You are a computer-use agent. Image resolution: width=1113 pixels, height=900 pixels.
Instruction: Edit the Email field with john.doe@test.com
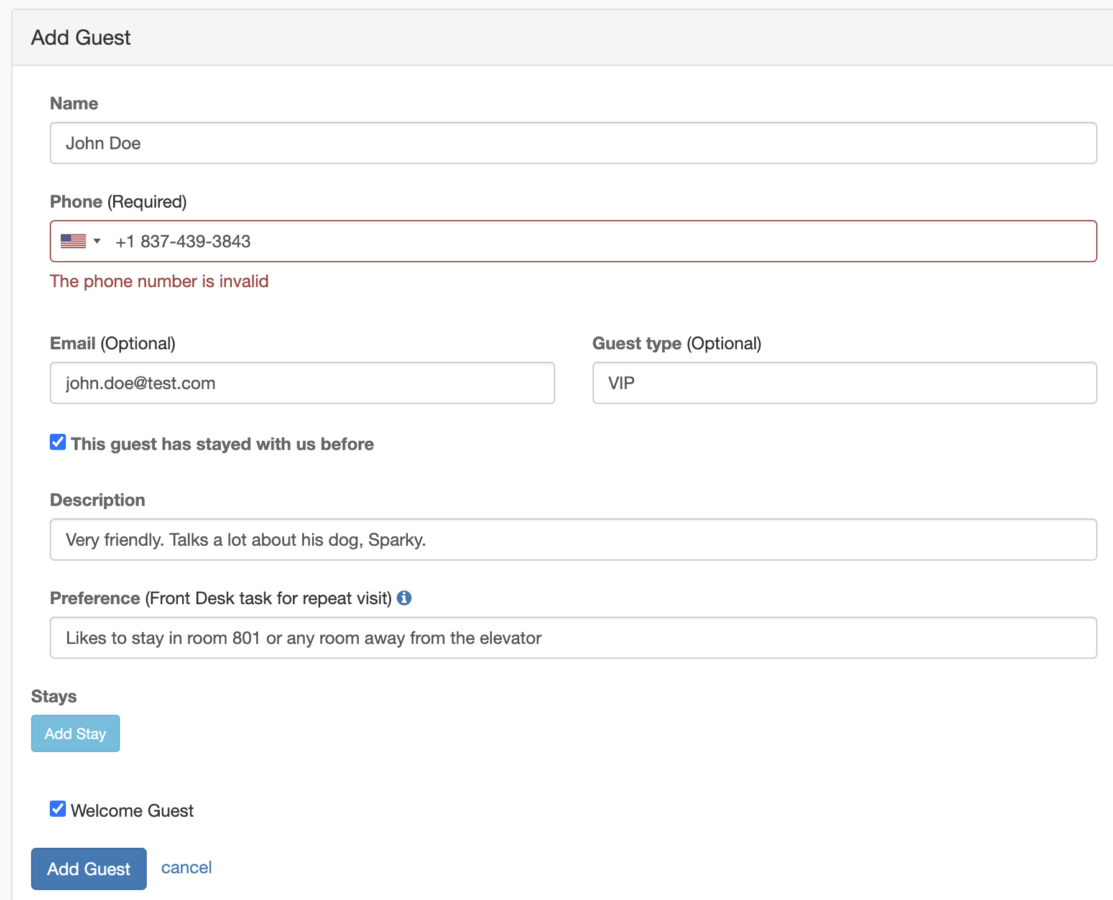302,383
